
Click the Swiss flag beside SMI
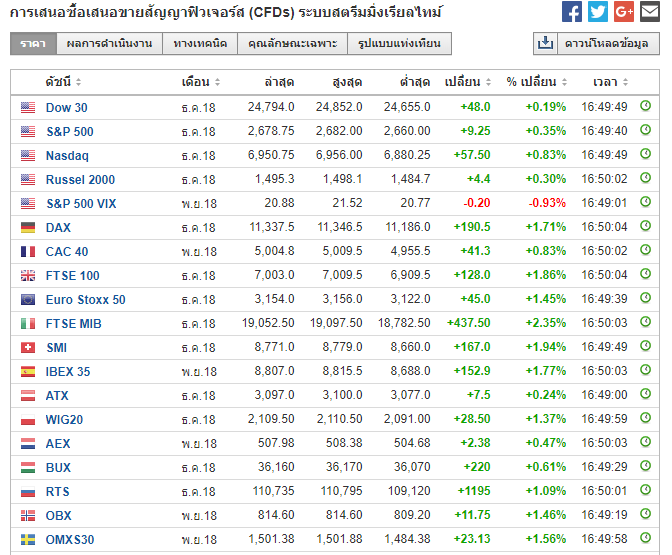click(x=28, y=348)
